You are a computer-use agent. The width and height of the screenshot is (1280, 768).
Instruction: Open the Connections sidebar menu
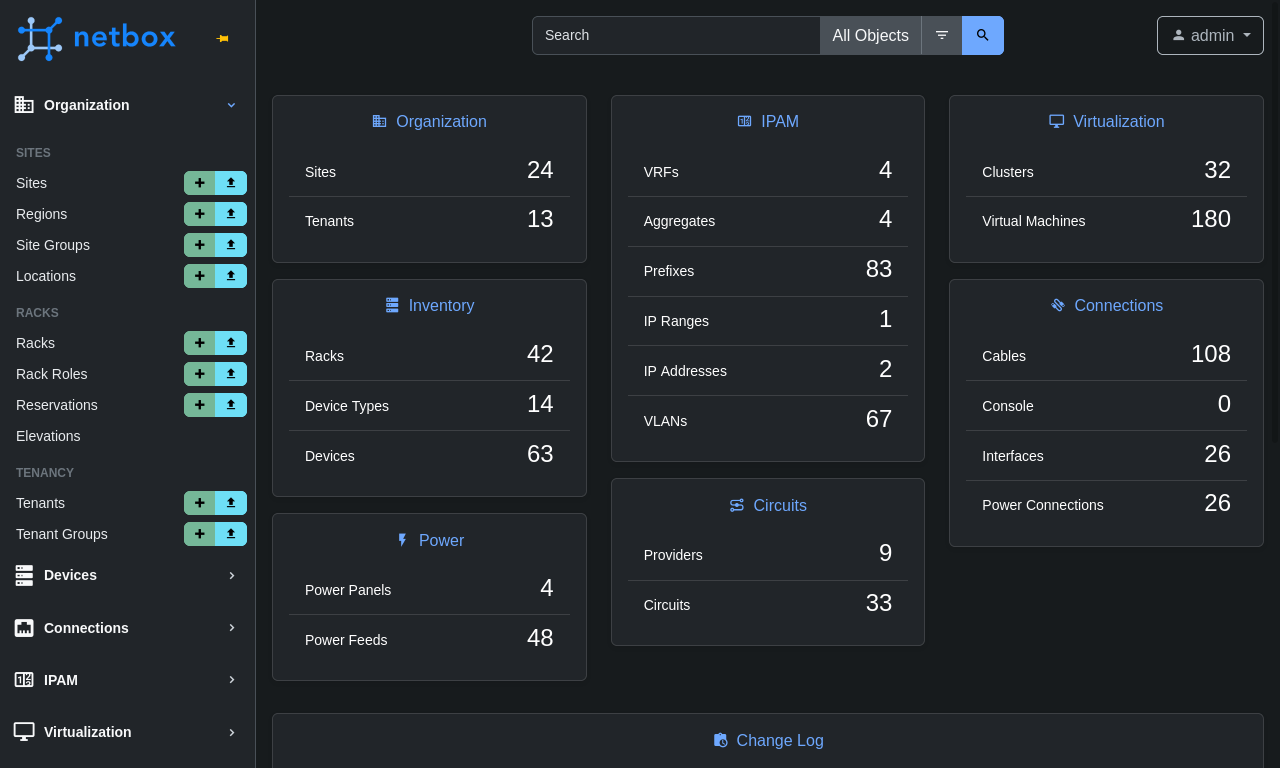[125, 628]
